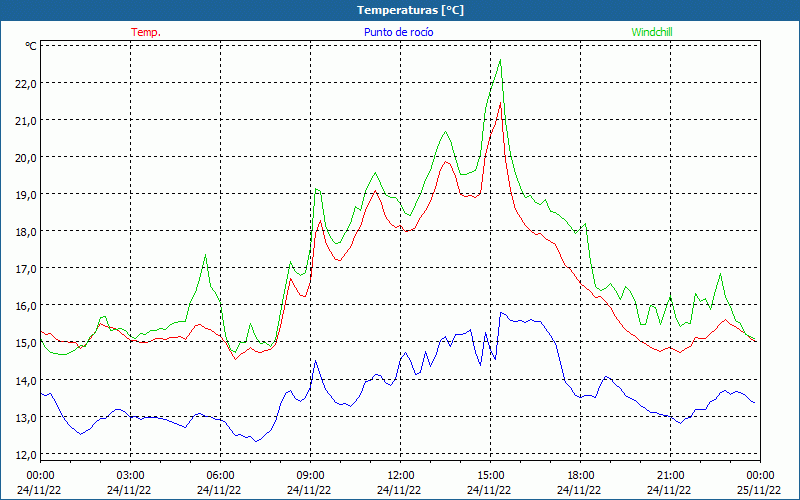Click the 18,0 y-axis value

coord(27,232)
